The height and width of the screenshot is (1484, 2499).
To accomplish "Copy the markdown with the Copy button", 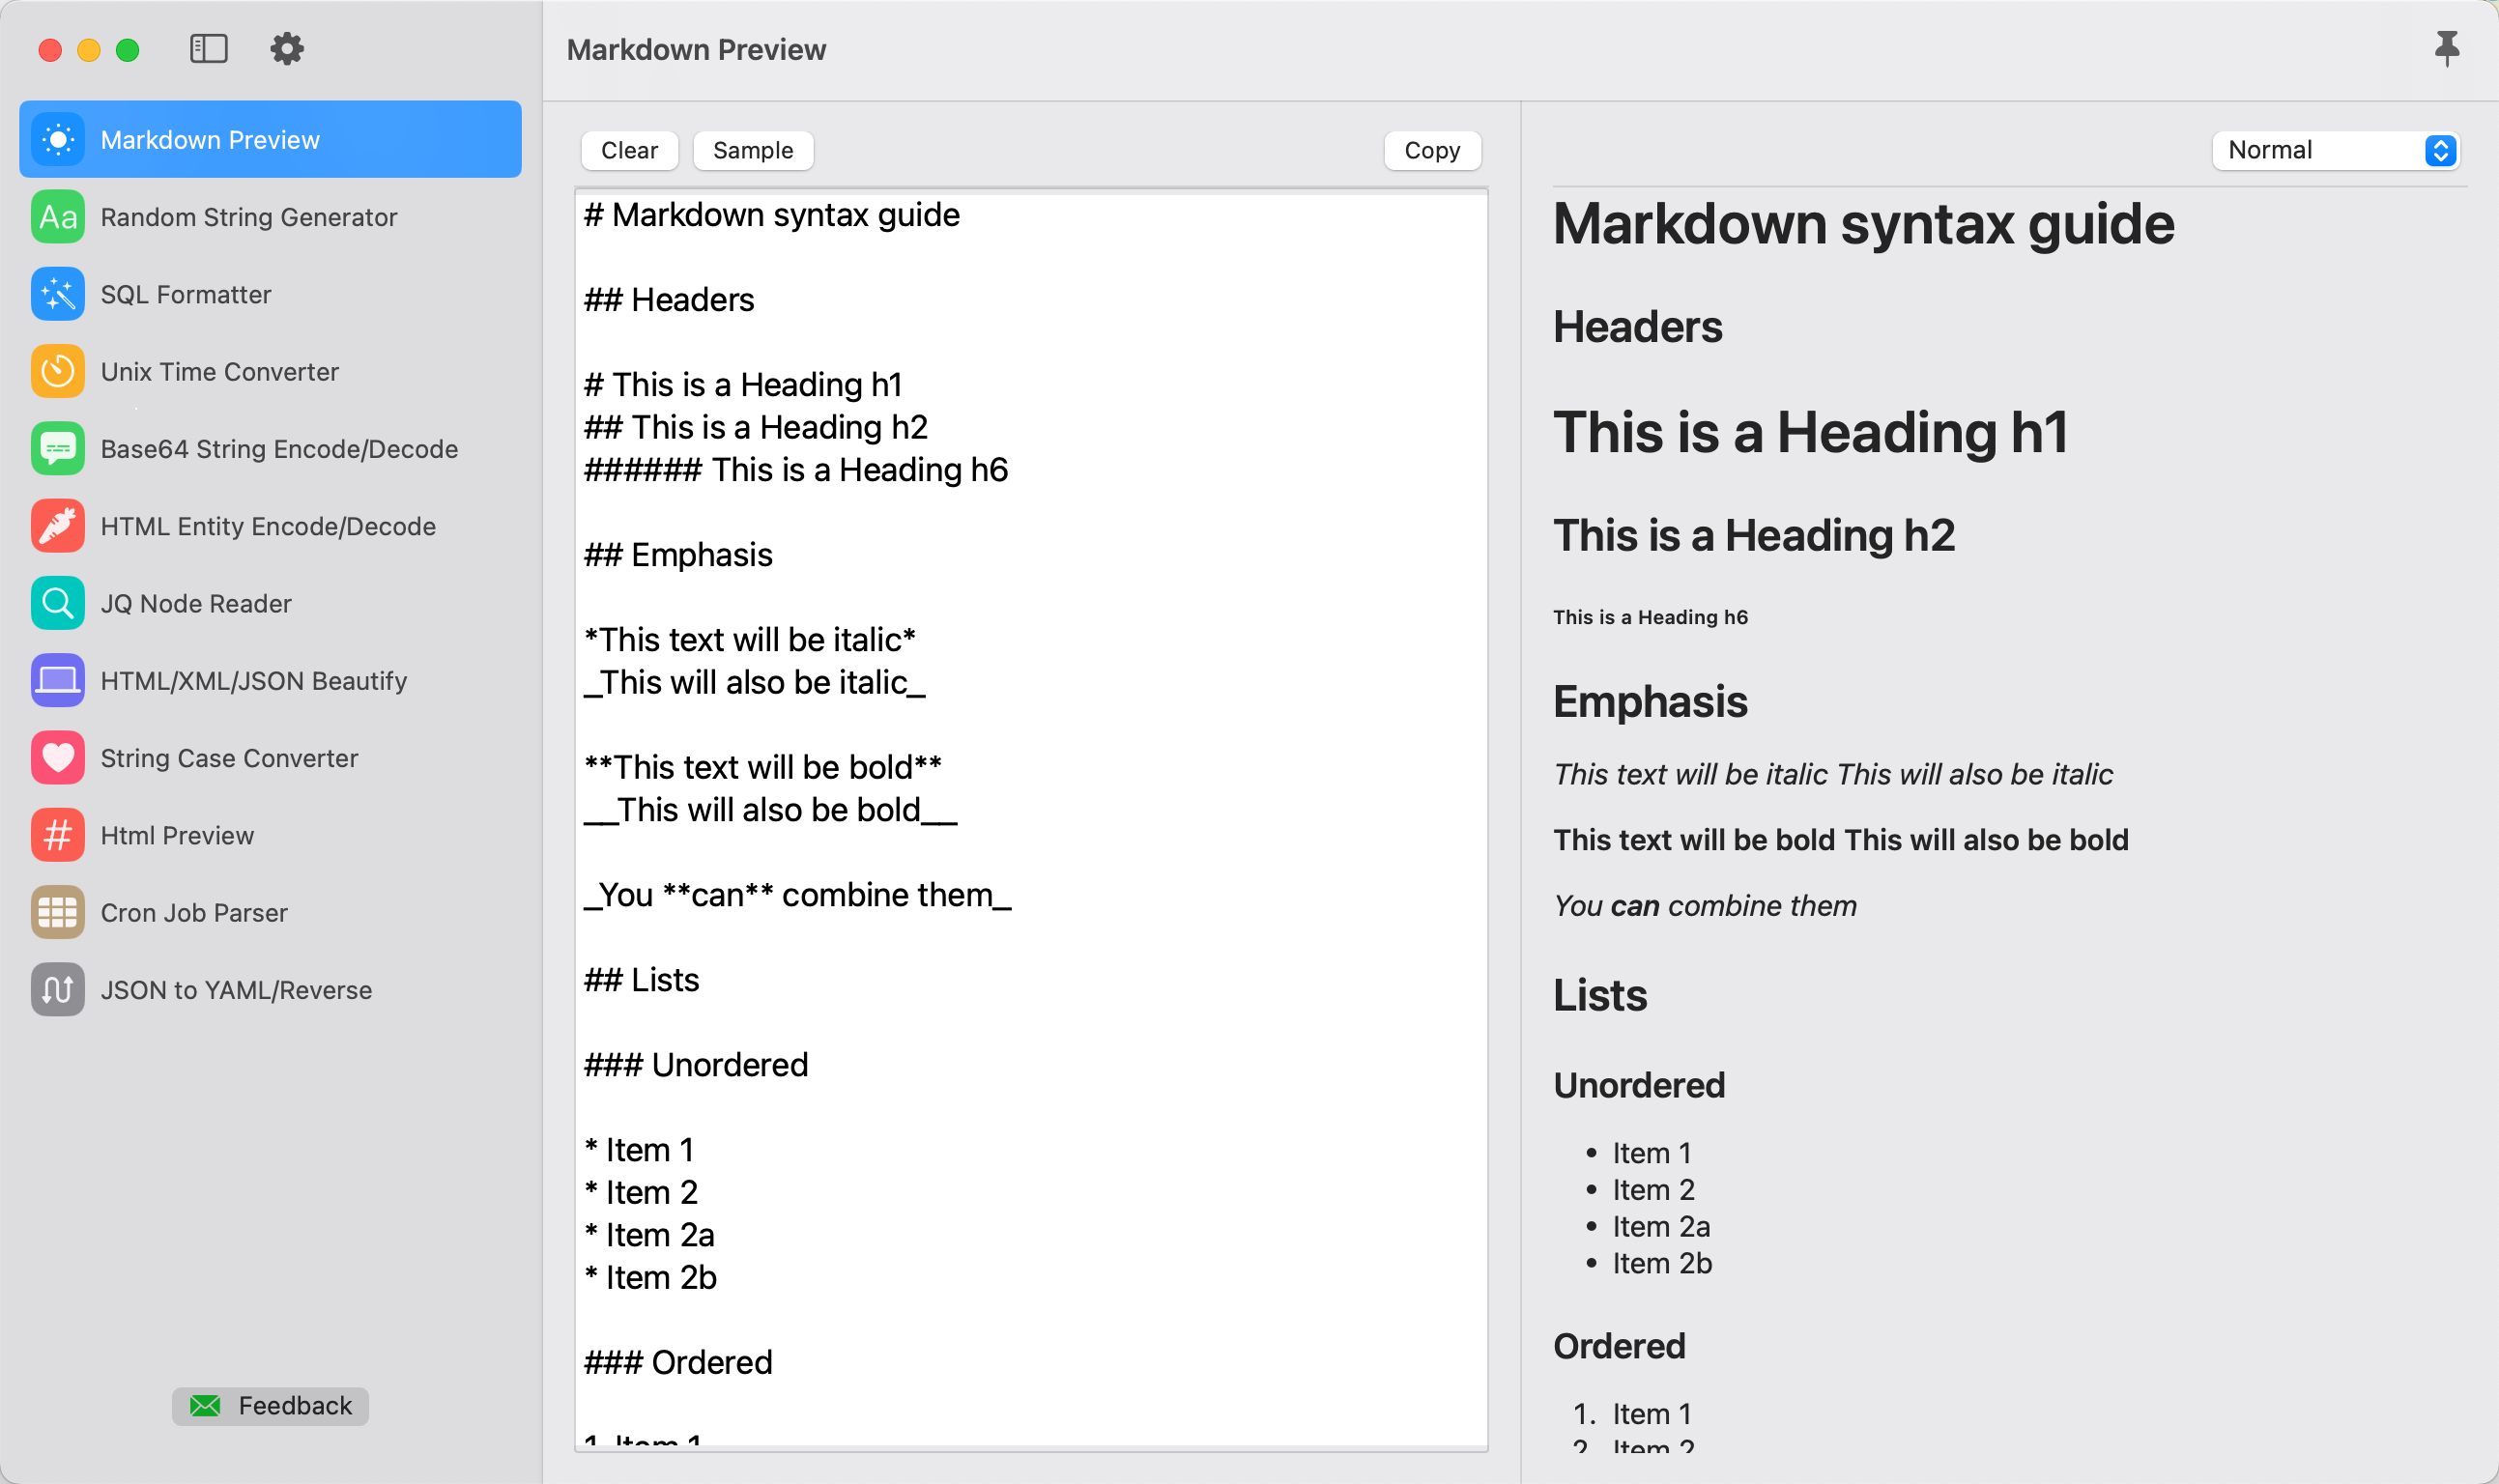I will [x=1431, y=150].
